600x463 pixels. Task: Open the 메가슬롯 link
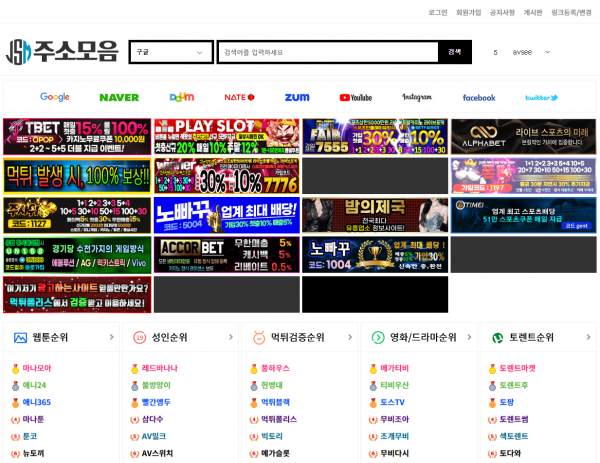[x=275, y=453]
